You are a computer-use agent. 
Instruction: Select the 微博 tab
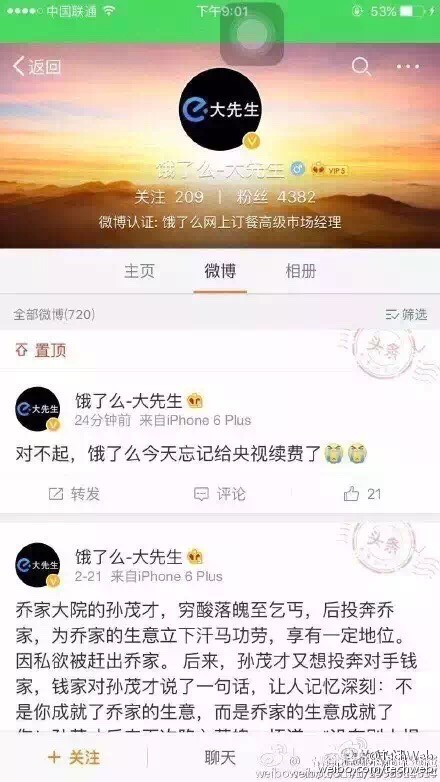[x=220, y=271]
